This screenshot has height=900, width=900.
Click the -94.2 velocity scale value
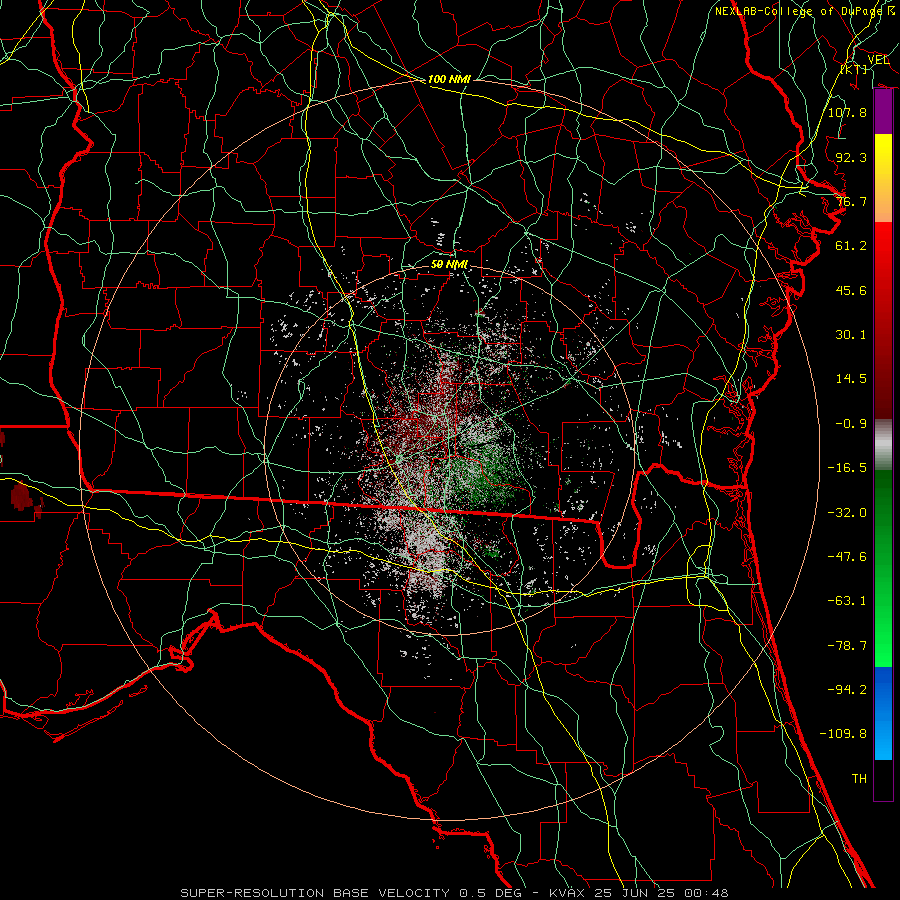847,690
